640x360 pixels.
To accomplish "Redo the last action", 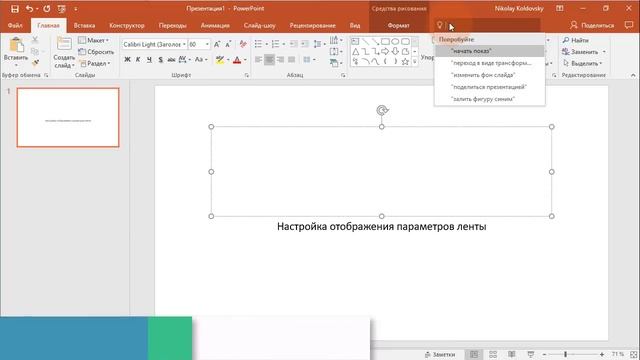I will pos(47,9).
